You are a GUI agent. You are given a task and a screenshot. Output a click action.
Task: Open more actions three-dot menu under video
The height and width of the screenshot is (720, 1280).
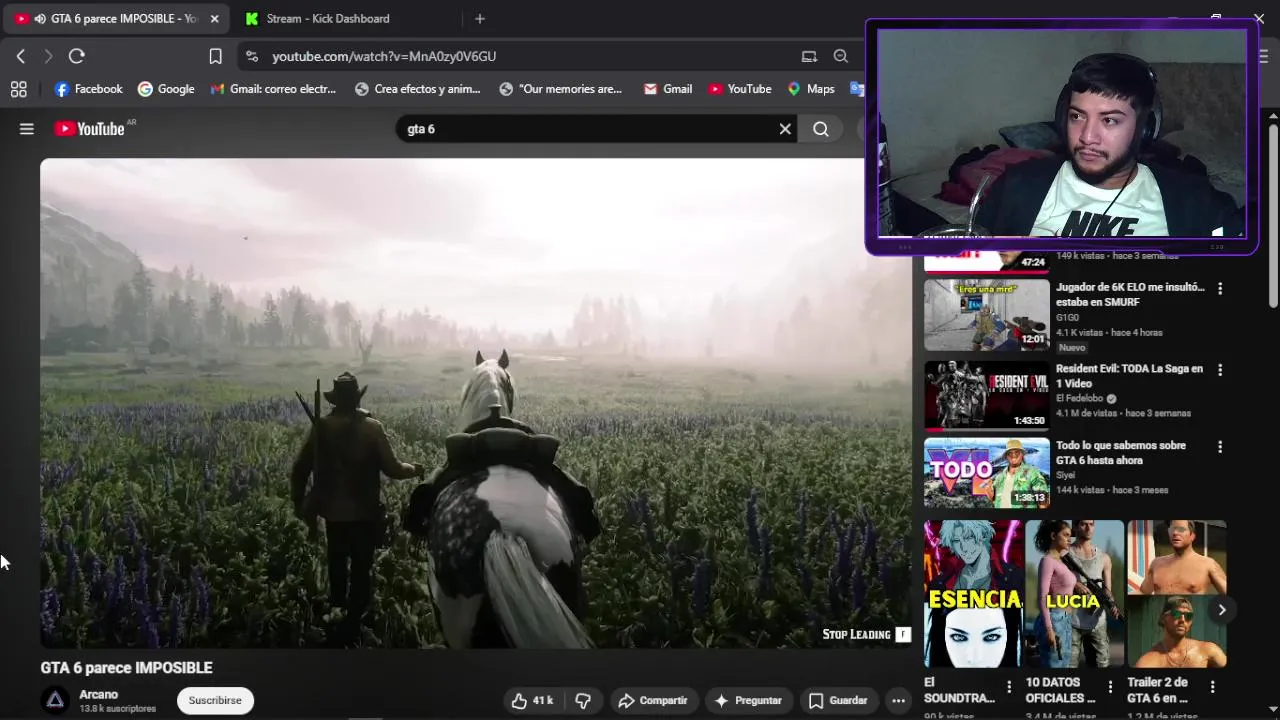898,700
